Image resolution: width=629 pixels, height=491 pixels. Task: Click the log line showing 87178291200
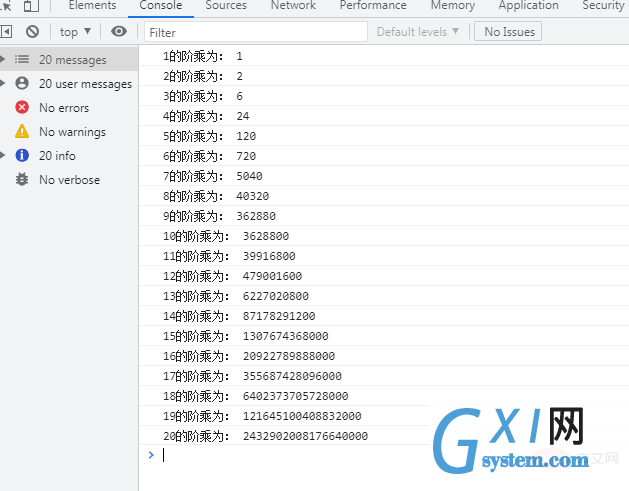384,316
